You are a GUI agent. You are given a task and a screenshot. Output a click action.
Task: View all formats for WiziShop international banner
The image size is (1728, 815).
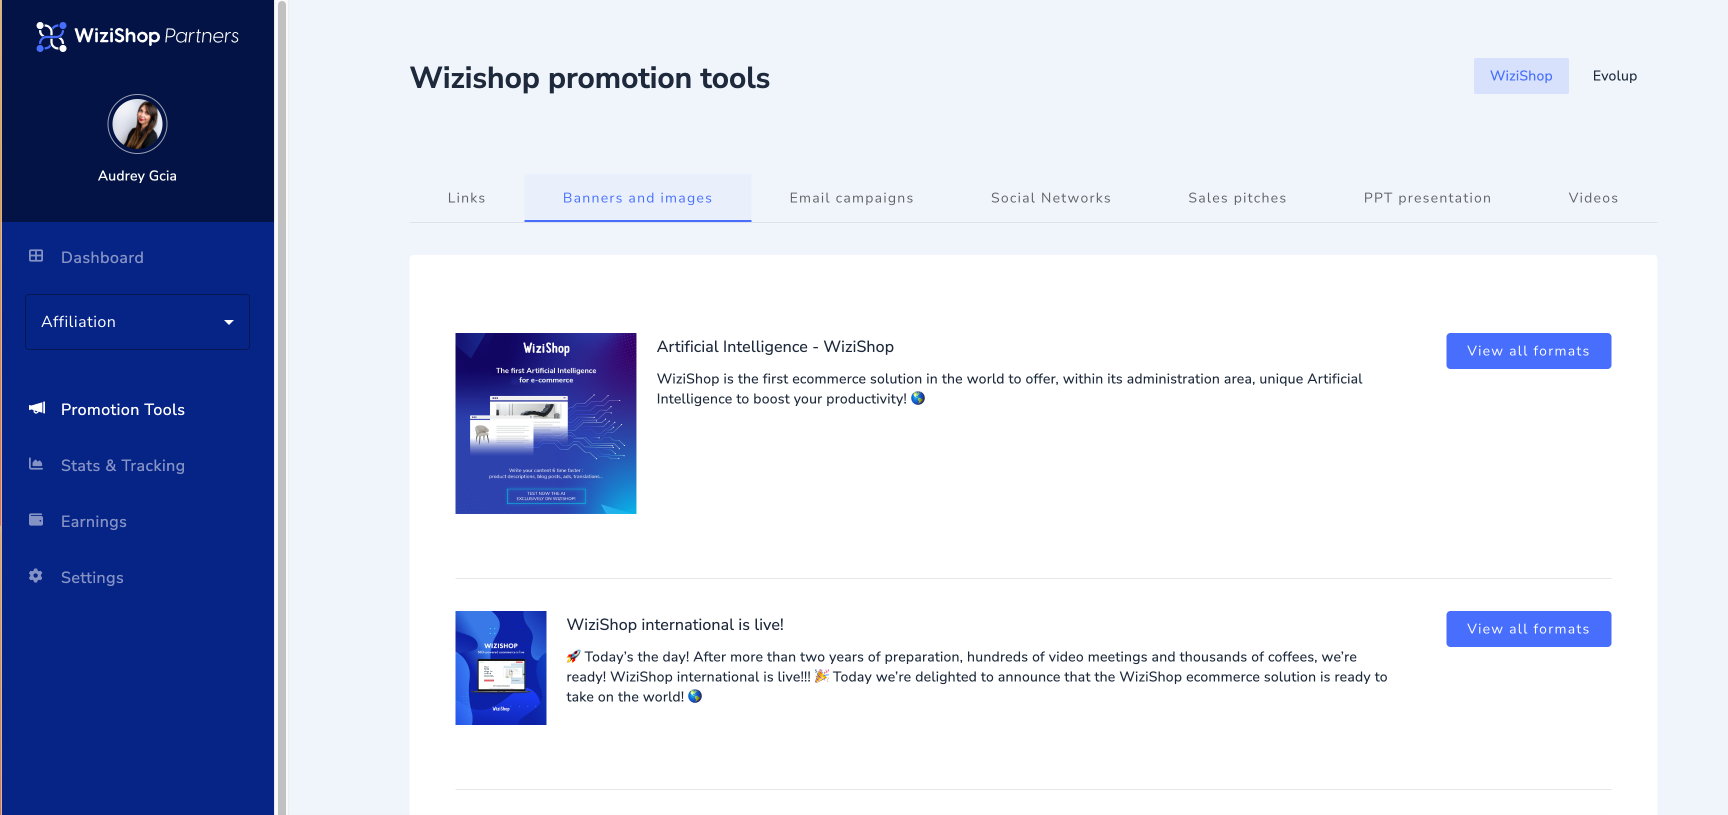click(x=1528, y=629)
